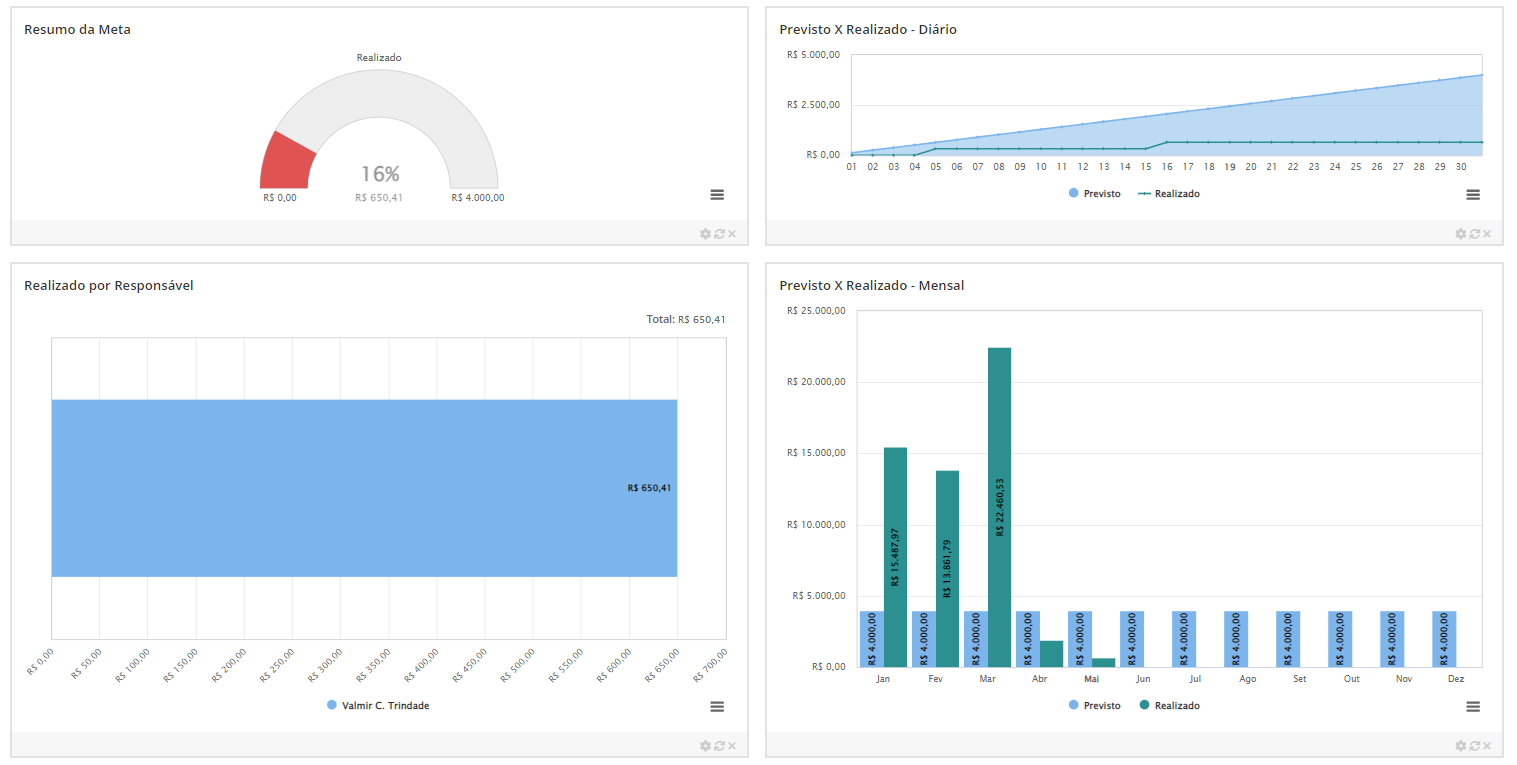Select the September Previsto blue bar
This screenshot has width=1517, height=765.
[x=1287, y=639]
